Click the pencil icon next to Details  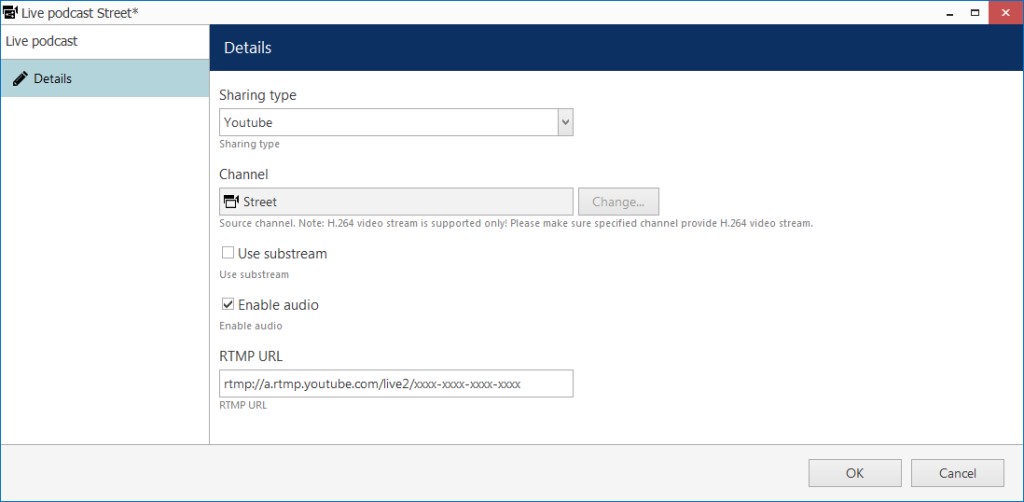pyautogui.click(x=20, y=79)
